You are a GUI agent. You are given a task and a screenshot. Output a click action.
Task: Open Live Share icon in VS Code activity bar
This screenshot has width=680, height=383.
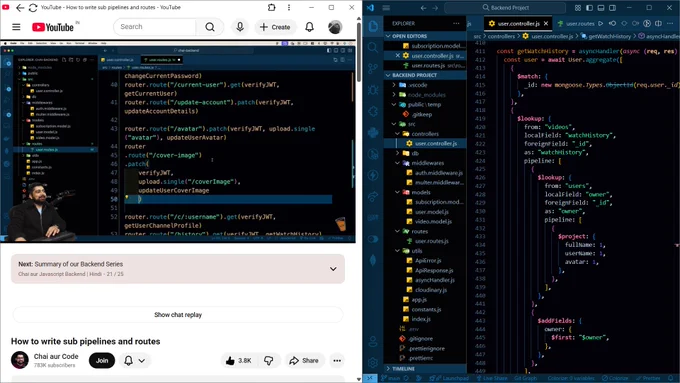click(373, 196)
